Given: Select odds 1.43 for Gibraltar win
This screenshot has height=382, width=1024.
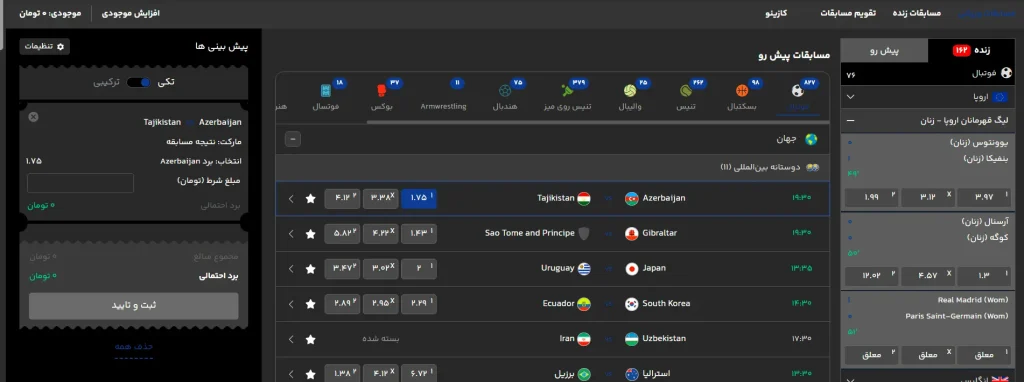Looking at the screenshot, I should [x=419, y=234].
